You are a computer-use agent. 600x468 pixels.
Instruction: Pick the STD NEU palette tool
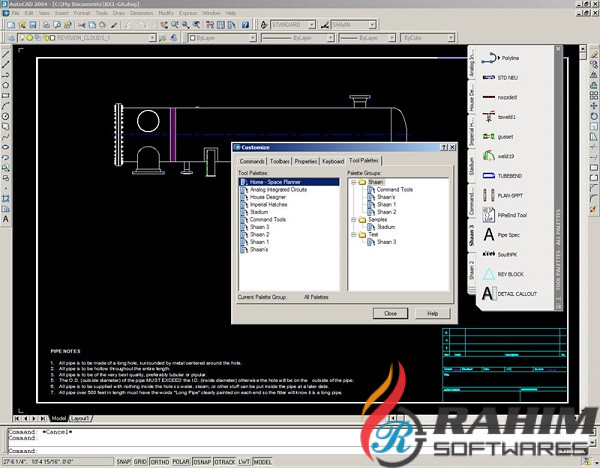point(500,77)
